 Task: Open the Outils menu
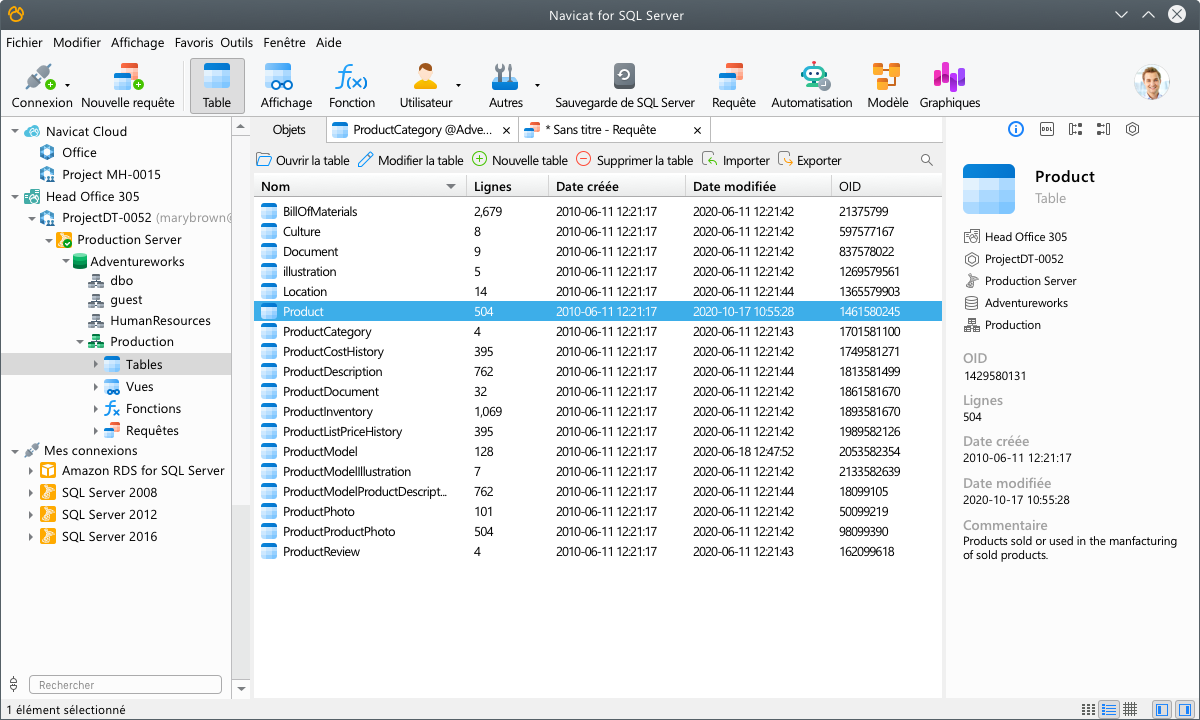point(237,43)
